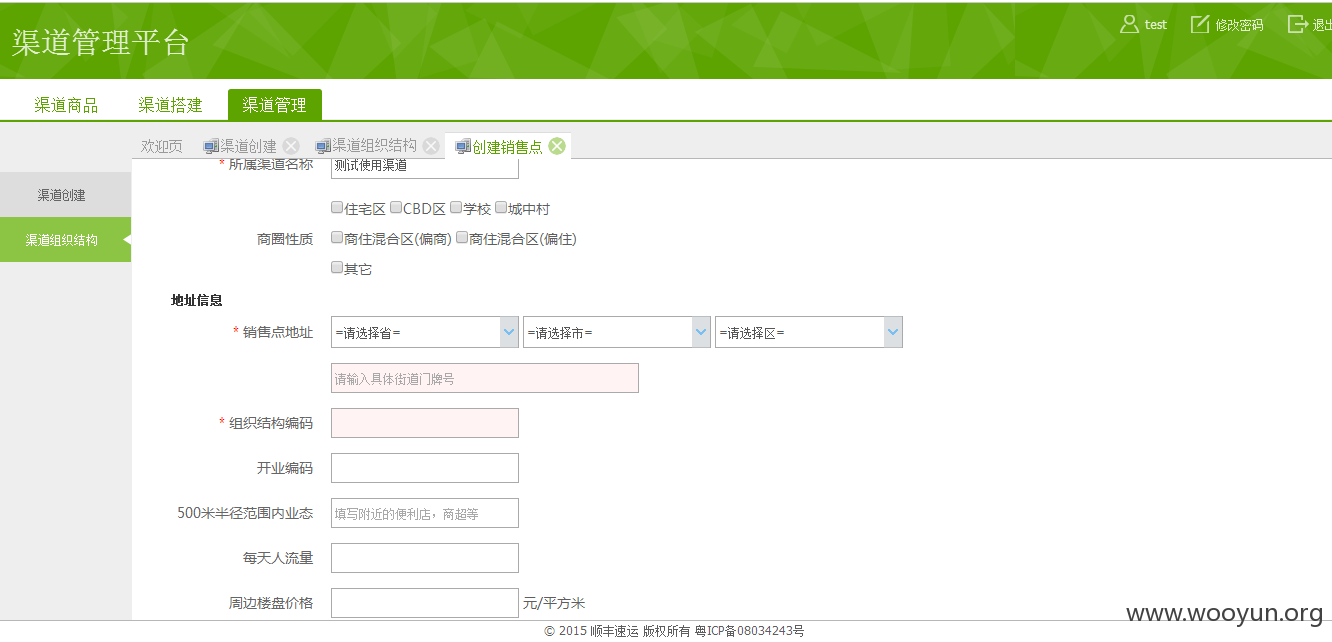Click the 渠道管理平台 header title
The height and width of the screenshot is (642, 1332).
[x=100, y=43]
